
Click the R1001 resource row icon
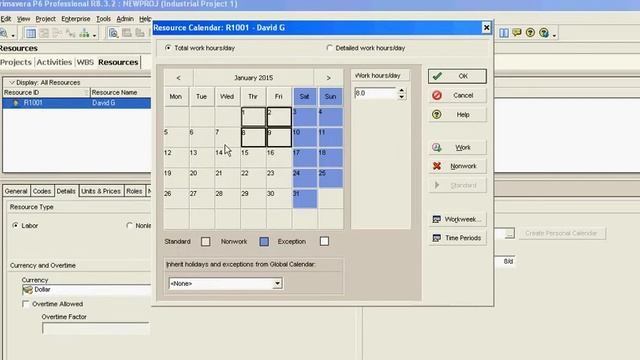16,103
